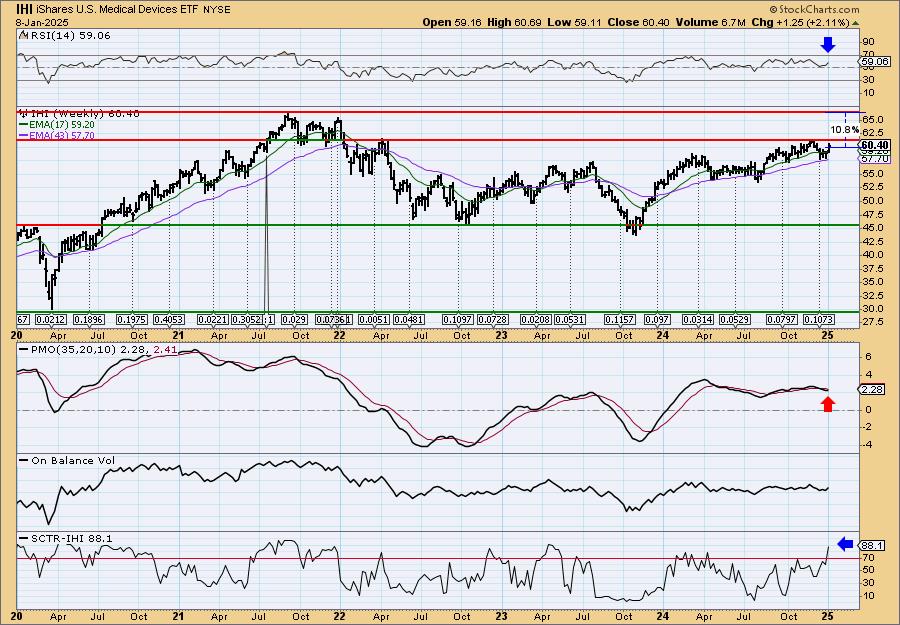This screenshot has height=625, width=900.
Task: Click the On Balance Vol legend
Action: coord(67,460)
